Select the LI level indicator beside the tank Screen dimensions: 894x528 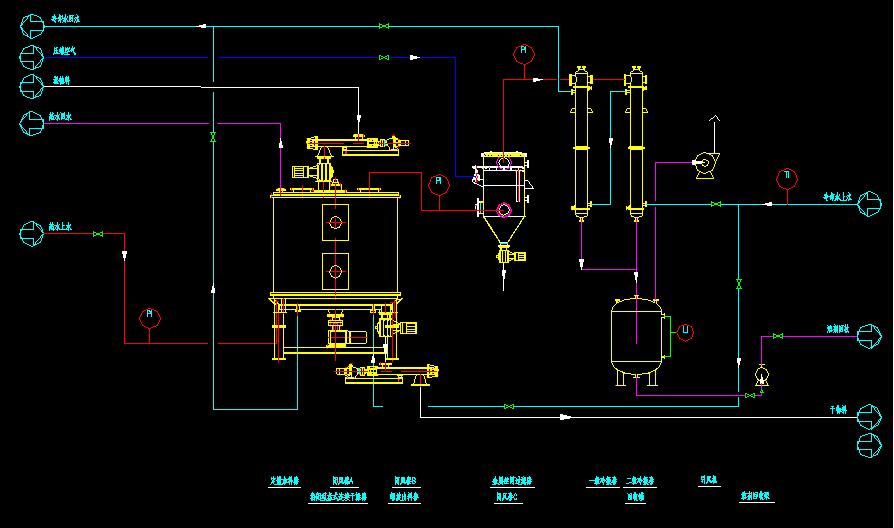point(685,330)
